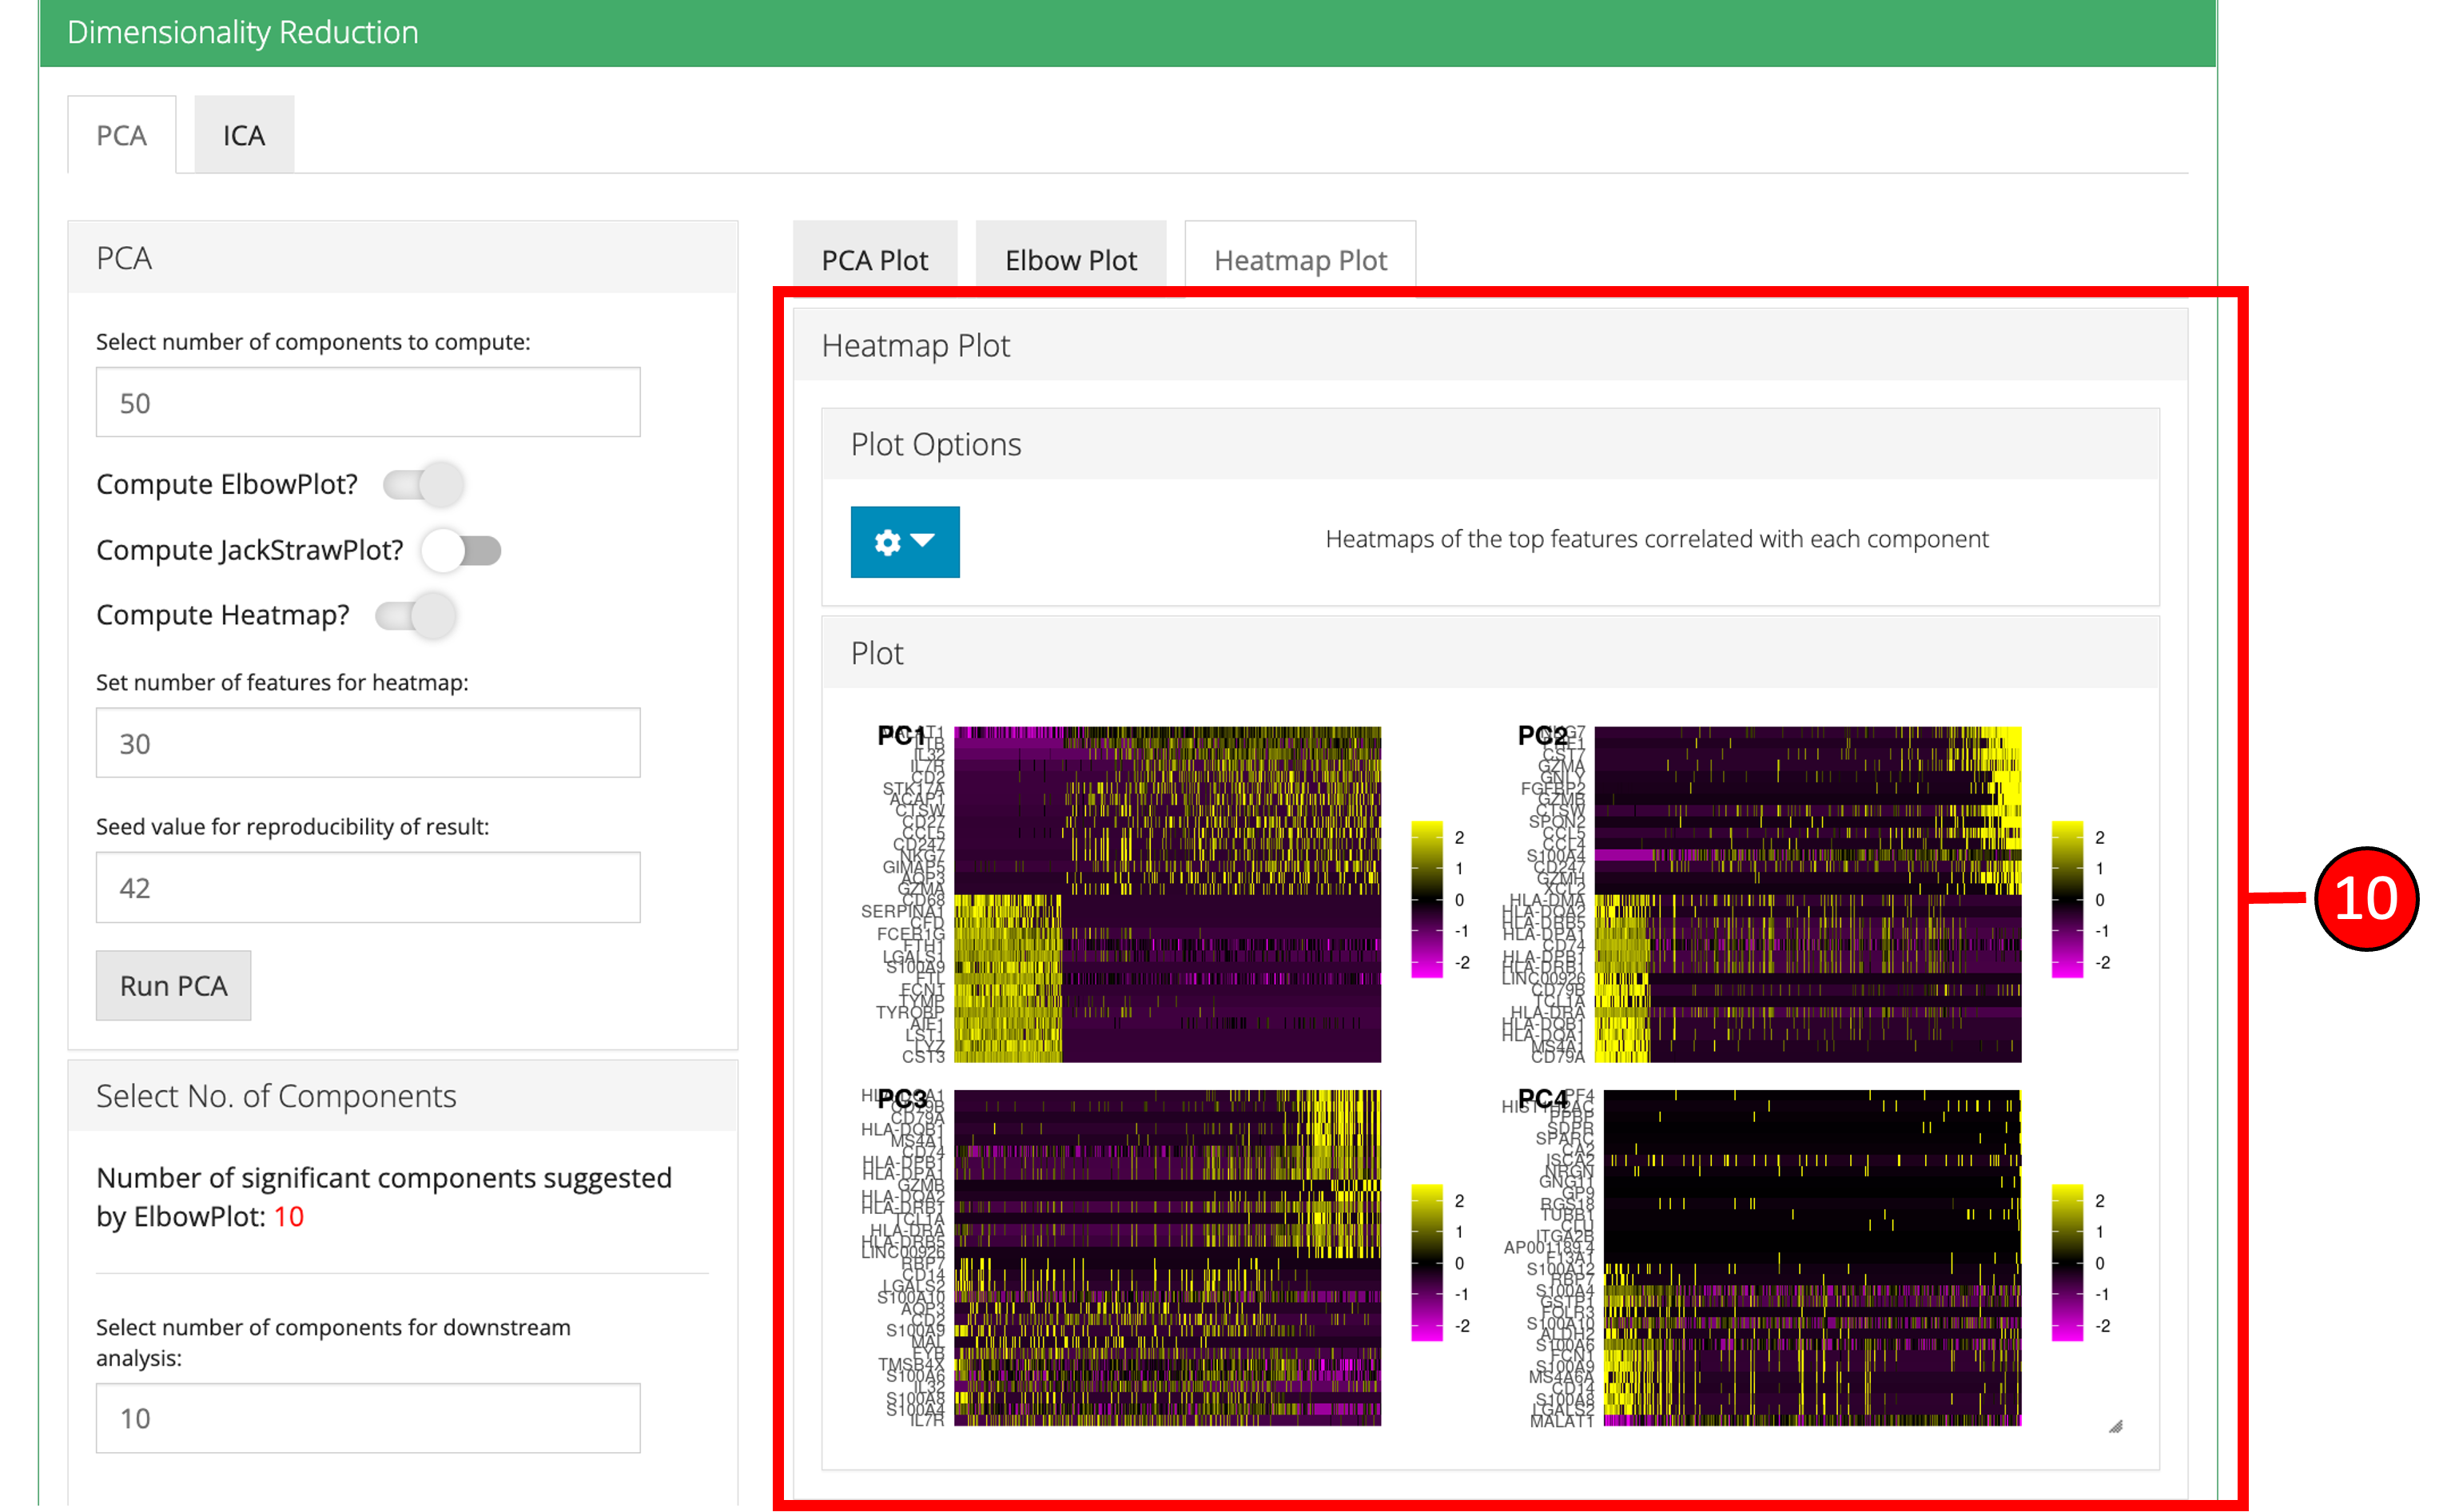The height and width of the screenshot is (1512, 2443).
Task: Click the number of components to compute field
Action: [x=367, y=402]
